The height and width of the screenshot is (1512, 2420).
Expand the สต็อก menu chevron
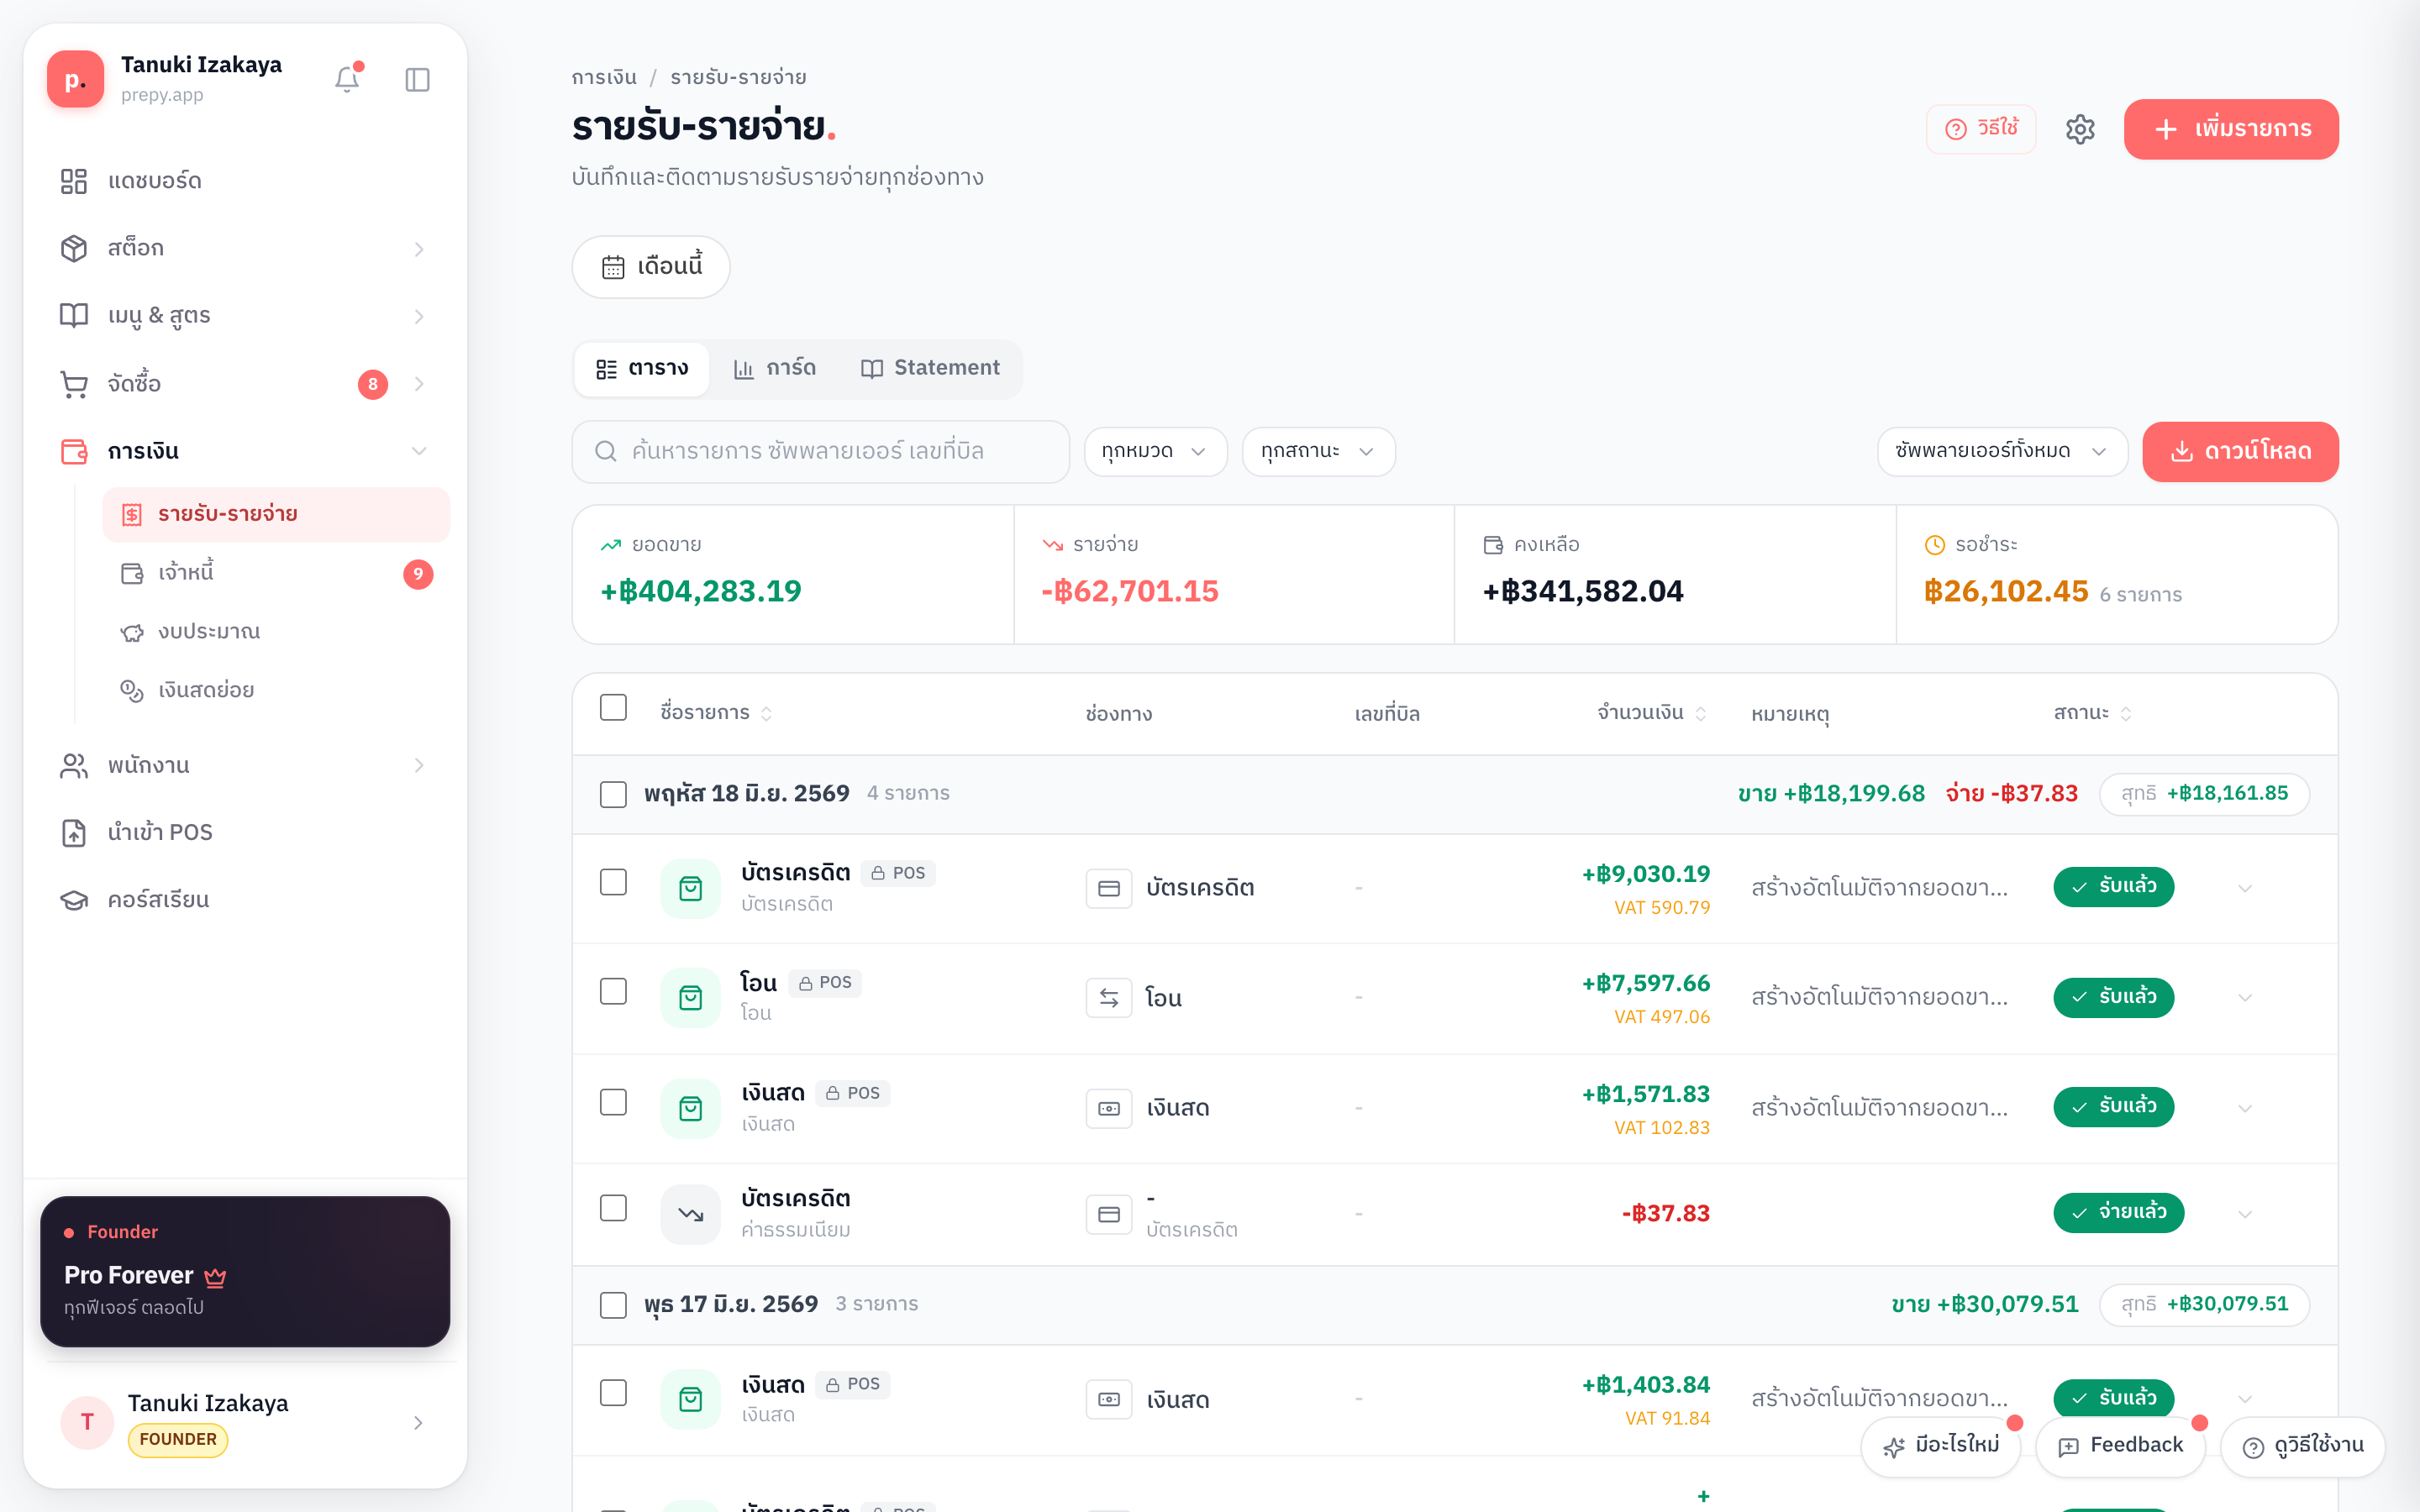tap(419, 249)
